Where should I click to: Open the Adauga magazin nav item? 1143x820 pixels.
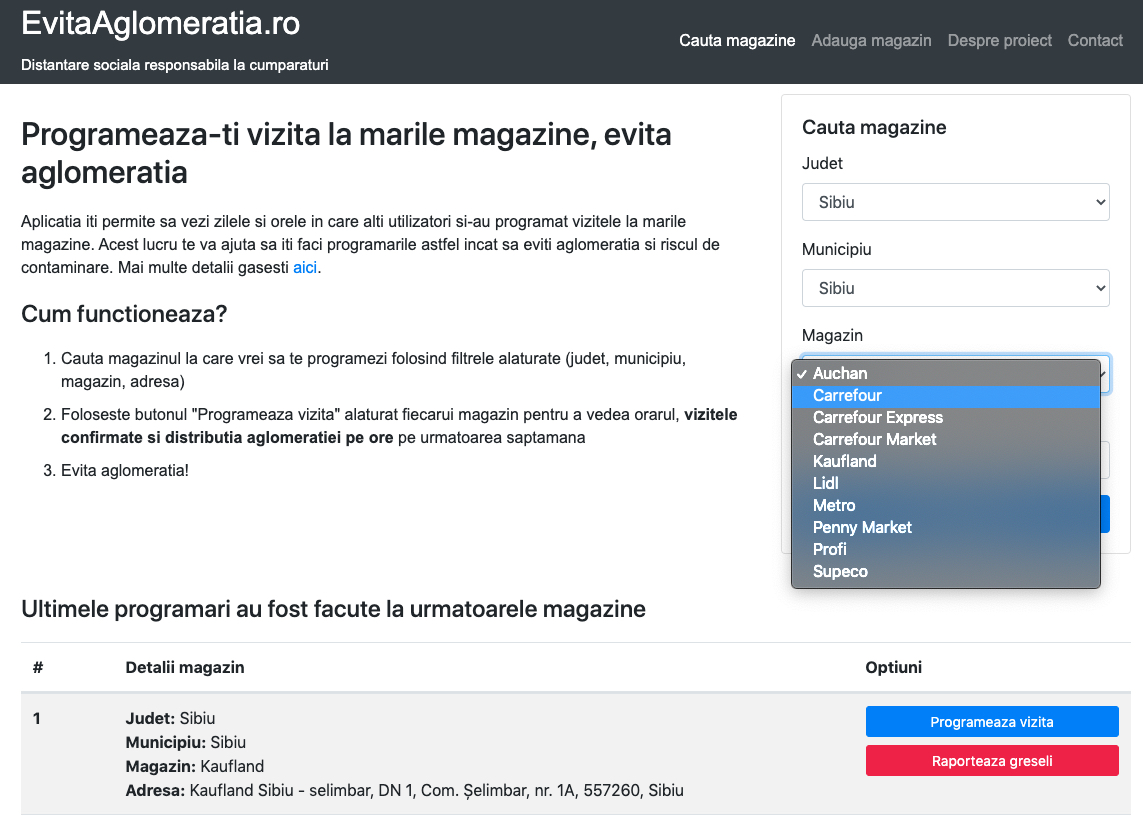click(x=871, y=41)
